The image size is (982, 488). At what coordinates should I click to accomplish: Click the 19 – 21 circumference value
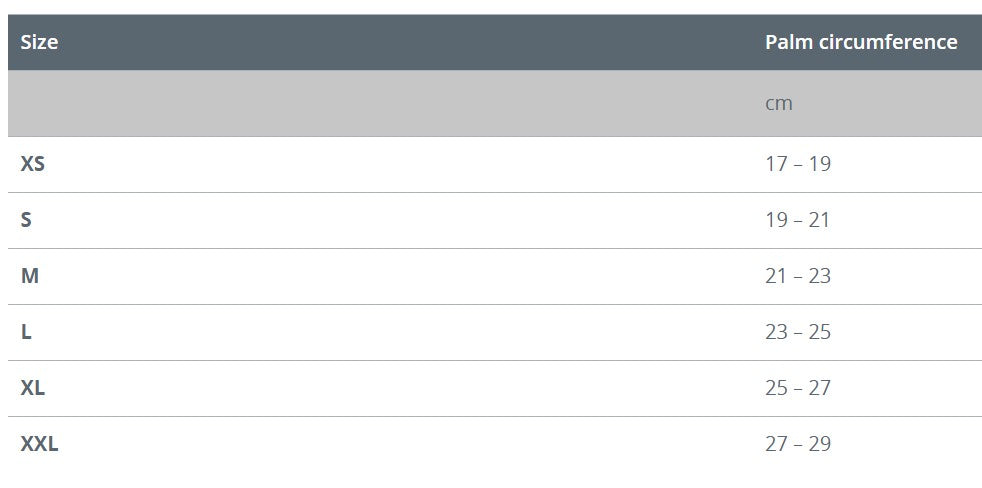click(798, 220)
